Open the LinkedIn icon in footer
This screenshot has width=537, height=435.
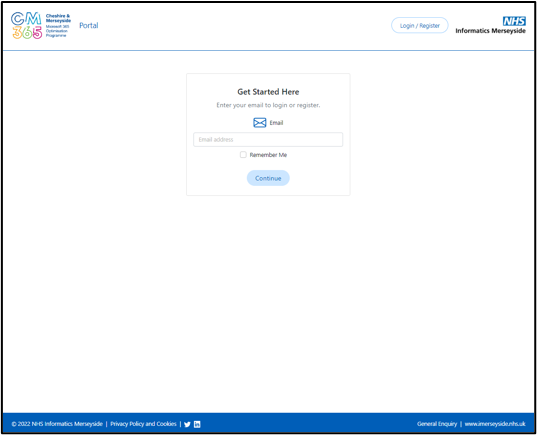[x=197, y=424]
